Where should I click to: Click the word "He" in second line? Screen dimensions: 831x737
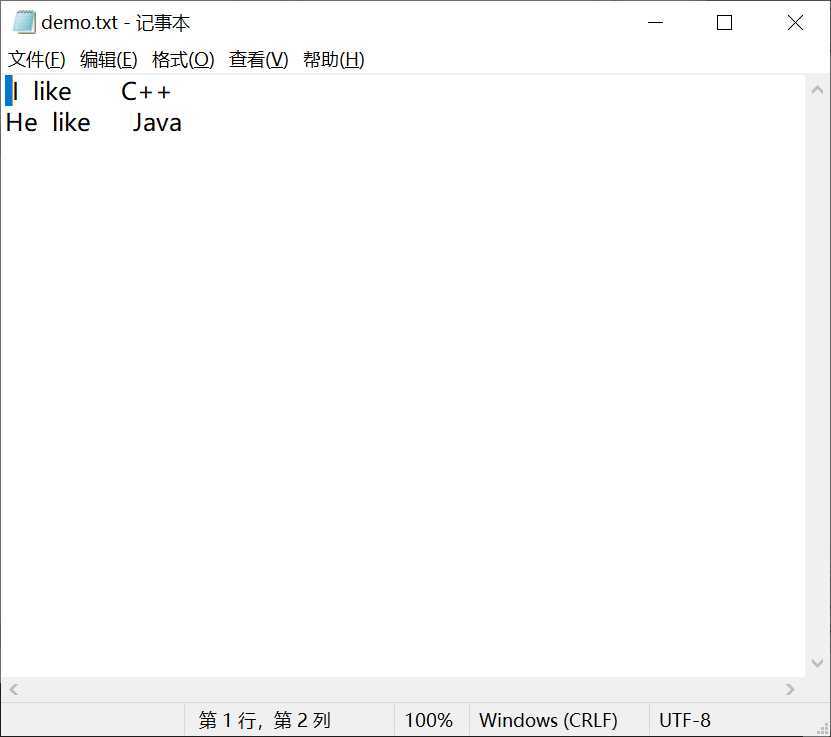pos(22,123)
